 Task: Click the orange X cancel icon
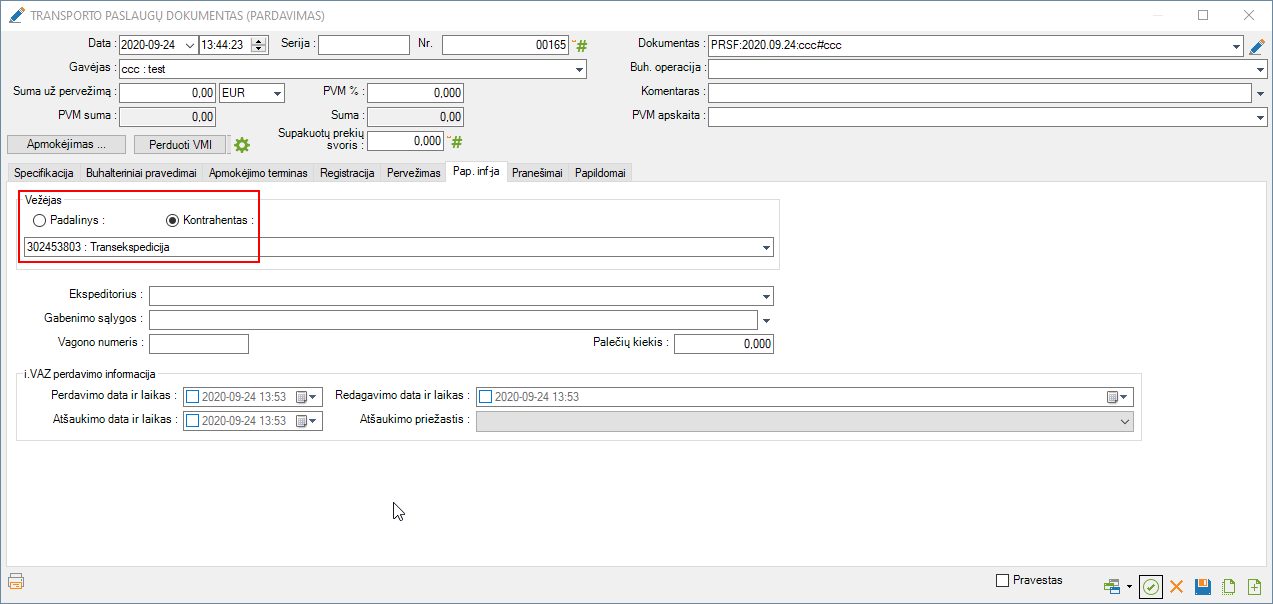pos(1177,587)
